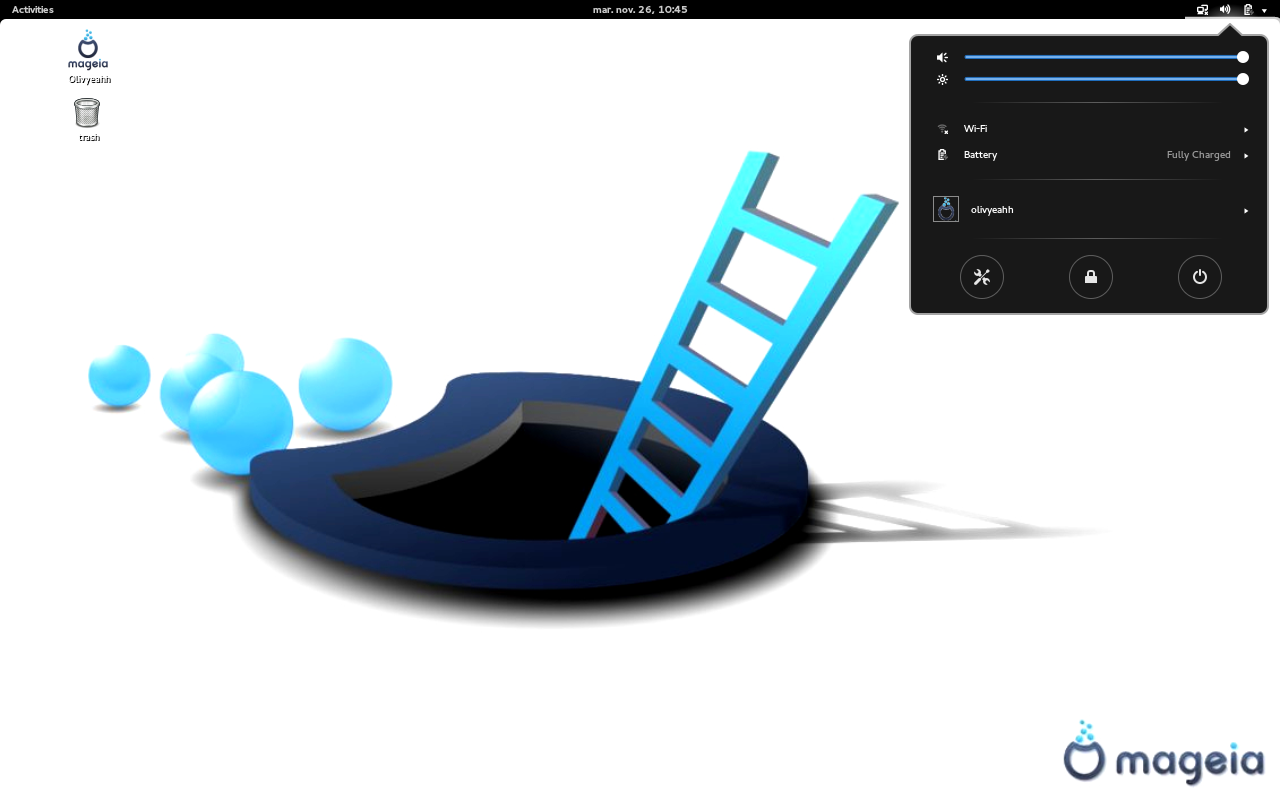Click the brightness sun icon
Viewport: 1280px width, 800px height.
942,79
